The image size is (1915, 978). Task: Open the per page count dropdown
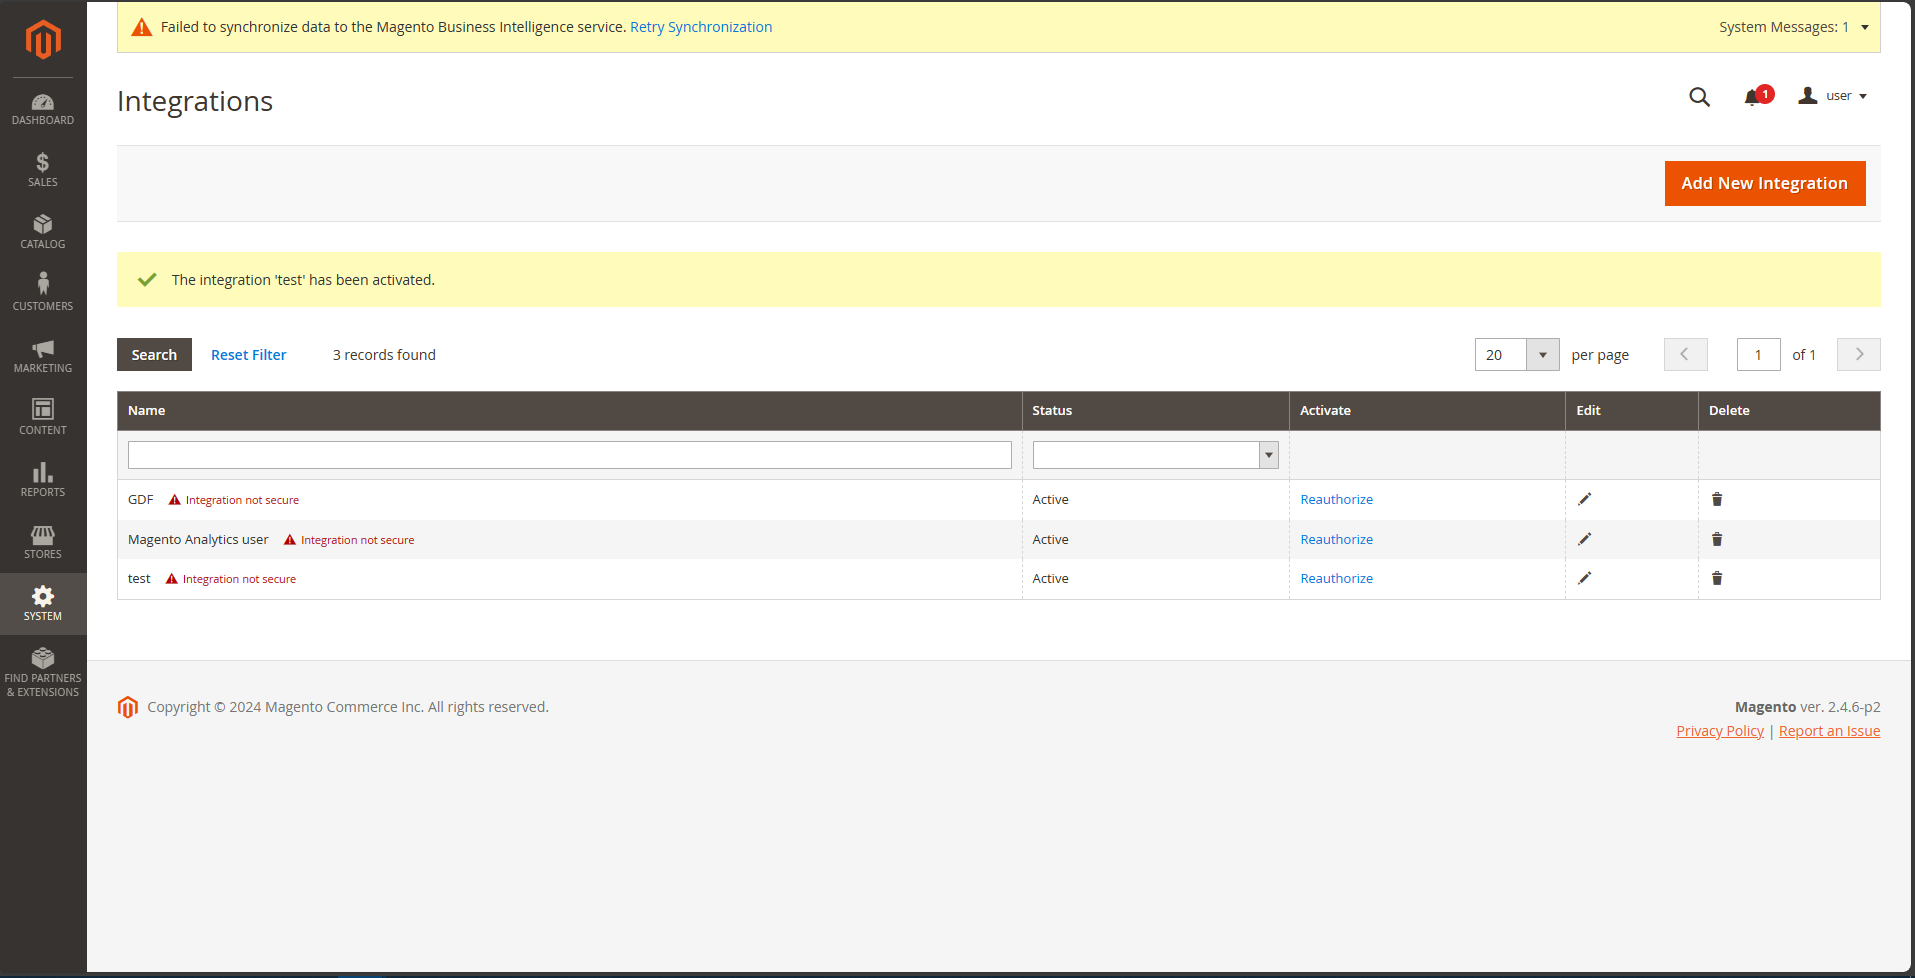click(x=1543, y=355)
